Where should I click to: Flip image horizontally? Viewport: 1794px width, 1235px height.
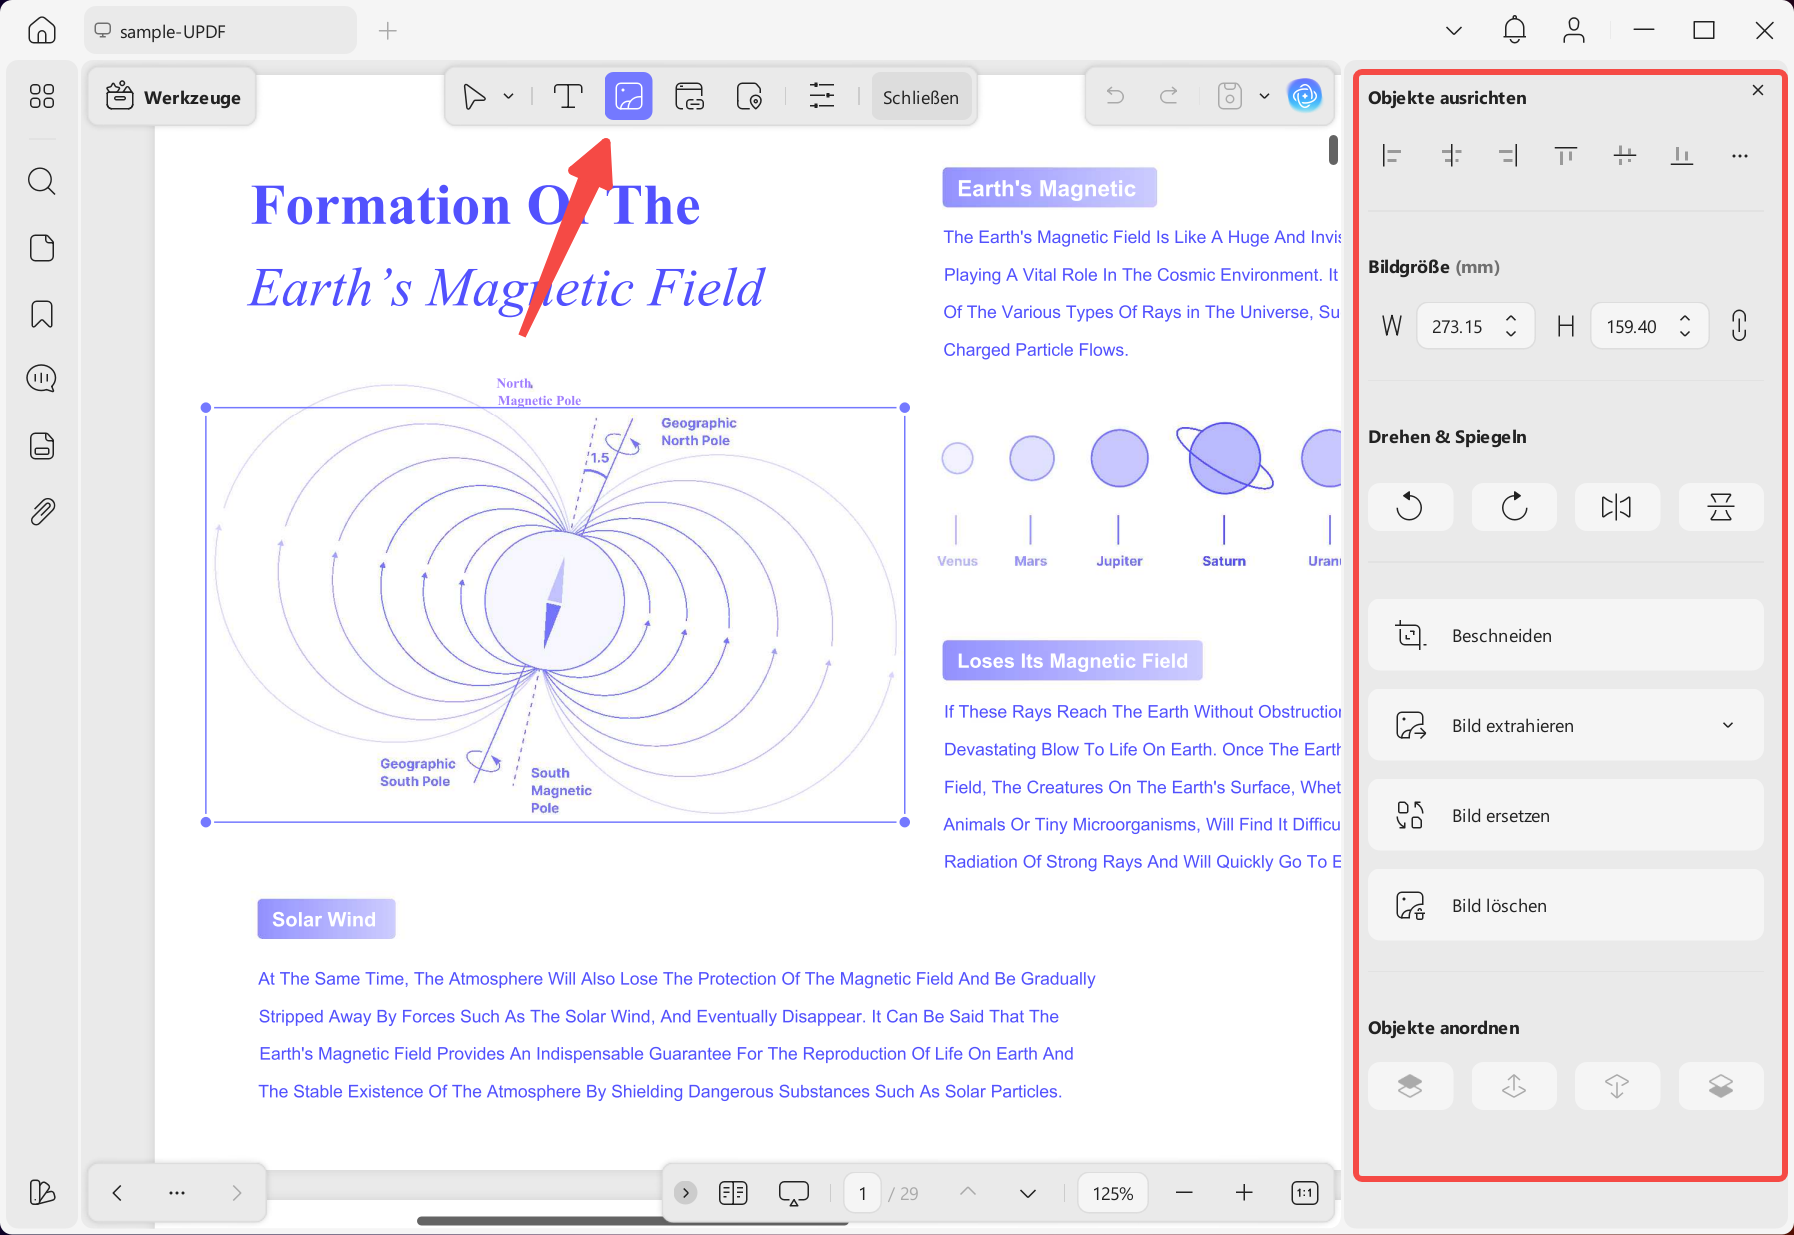coord(1617,507)
